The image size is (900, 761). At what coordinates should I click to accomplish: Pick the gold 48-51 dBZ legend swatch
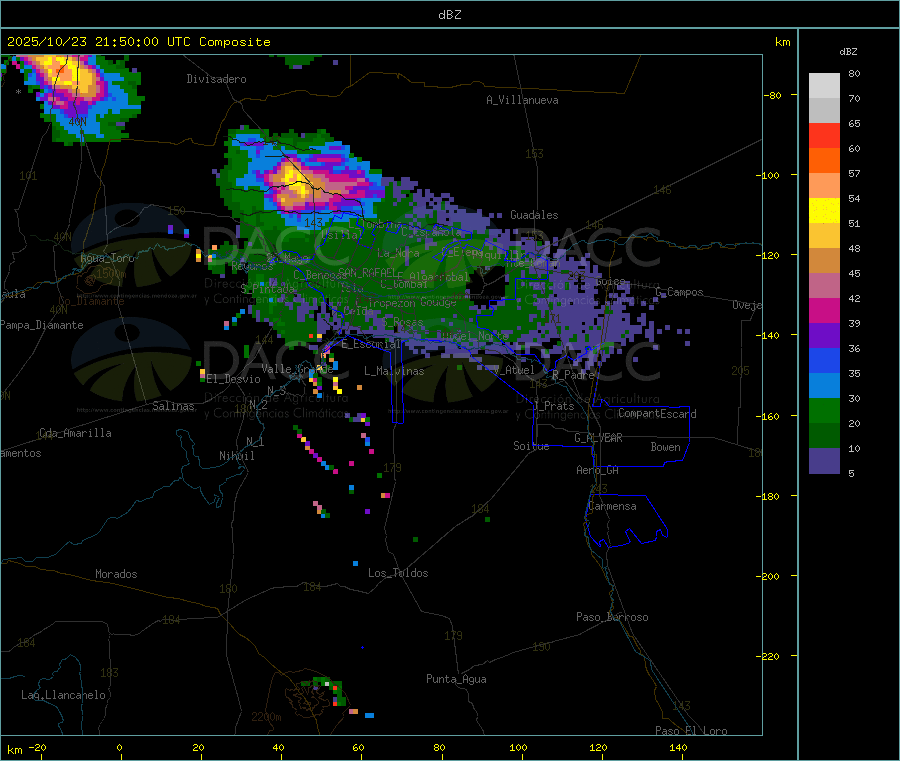tap(824, 235)
